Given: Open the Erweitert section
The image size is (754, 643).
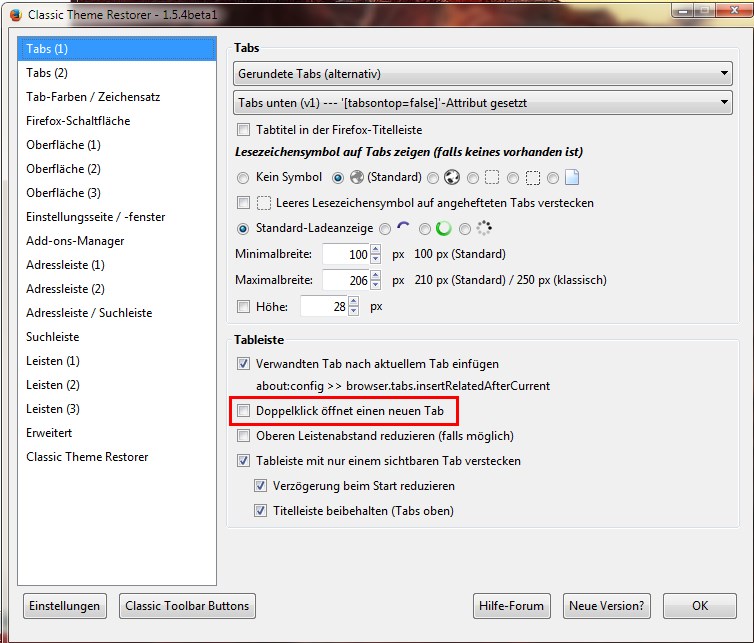Looking at the screenshot, I should click(117, 433).
